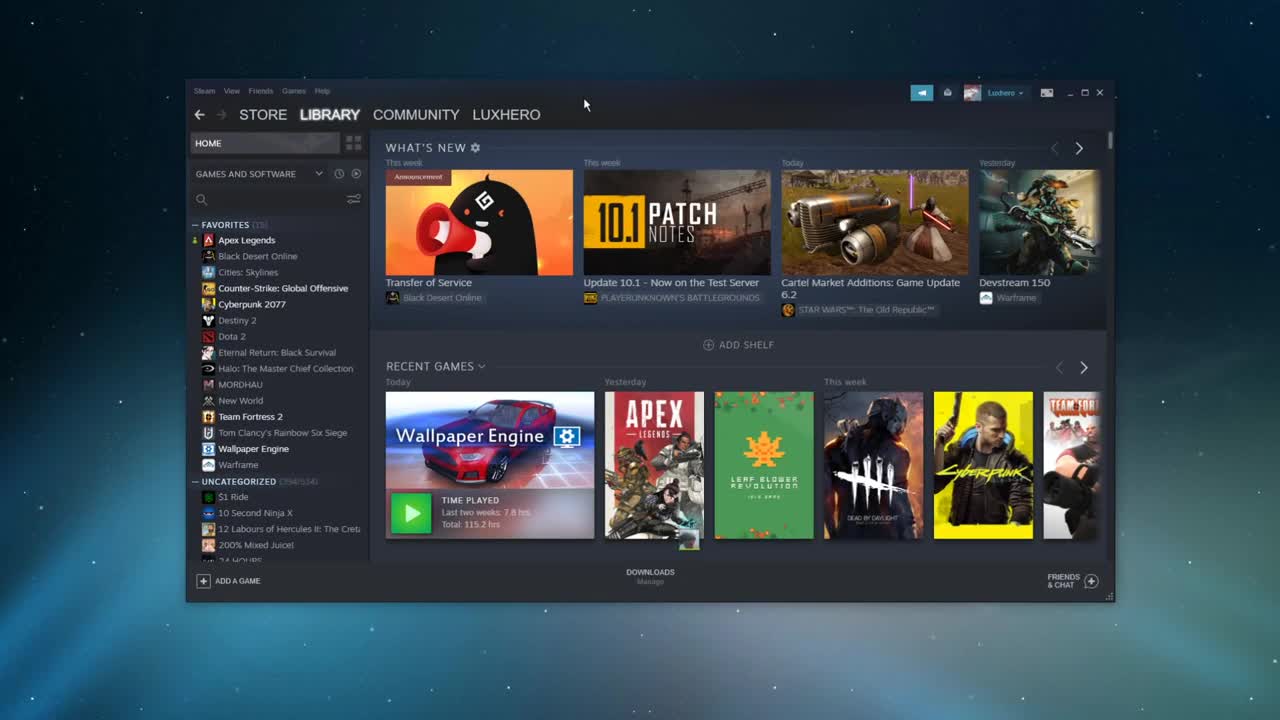Click the forward navigation arrow

coord(222,115)
